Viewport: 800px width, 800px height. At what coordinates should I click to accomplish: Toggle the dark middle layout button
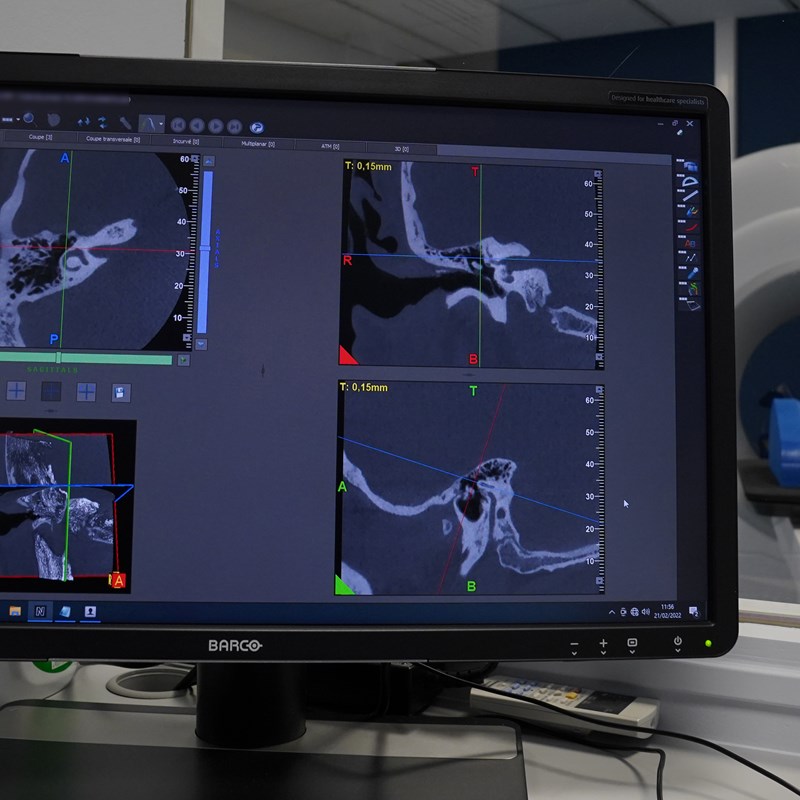point(51,391)
